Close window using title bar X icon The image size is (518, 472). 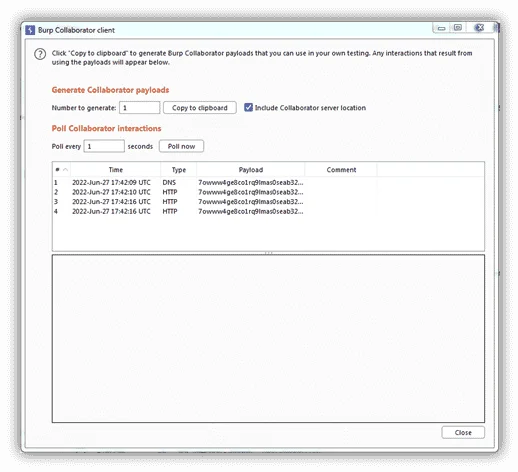(479, 28)
